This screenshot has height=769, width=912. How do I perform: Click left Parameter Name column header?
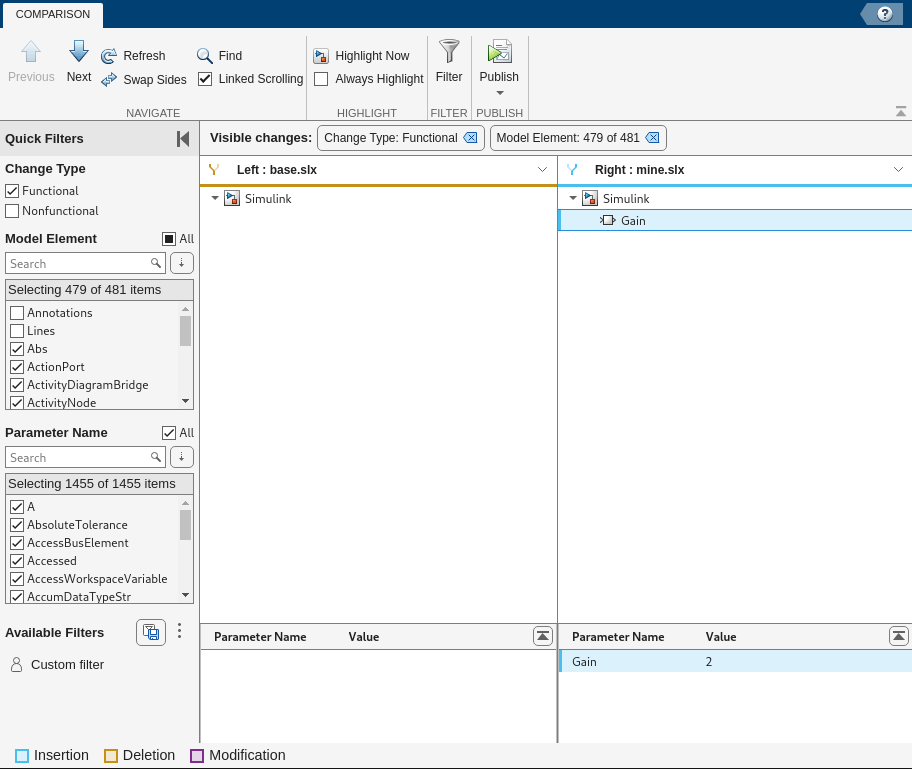coord(260,637)
